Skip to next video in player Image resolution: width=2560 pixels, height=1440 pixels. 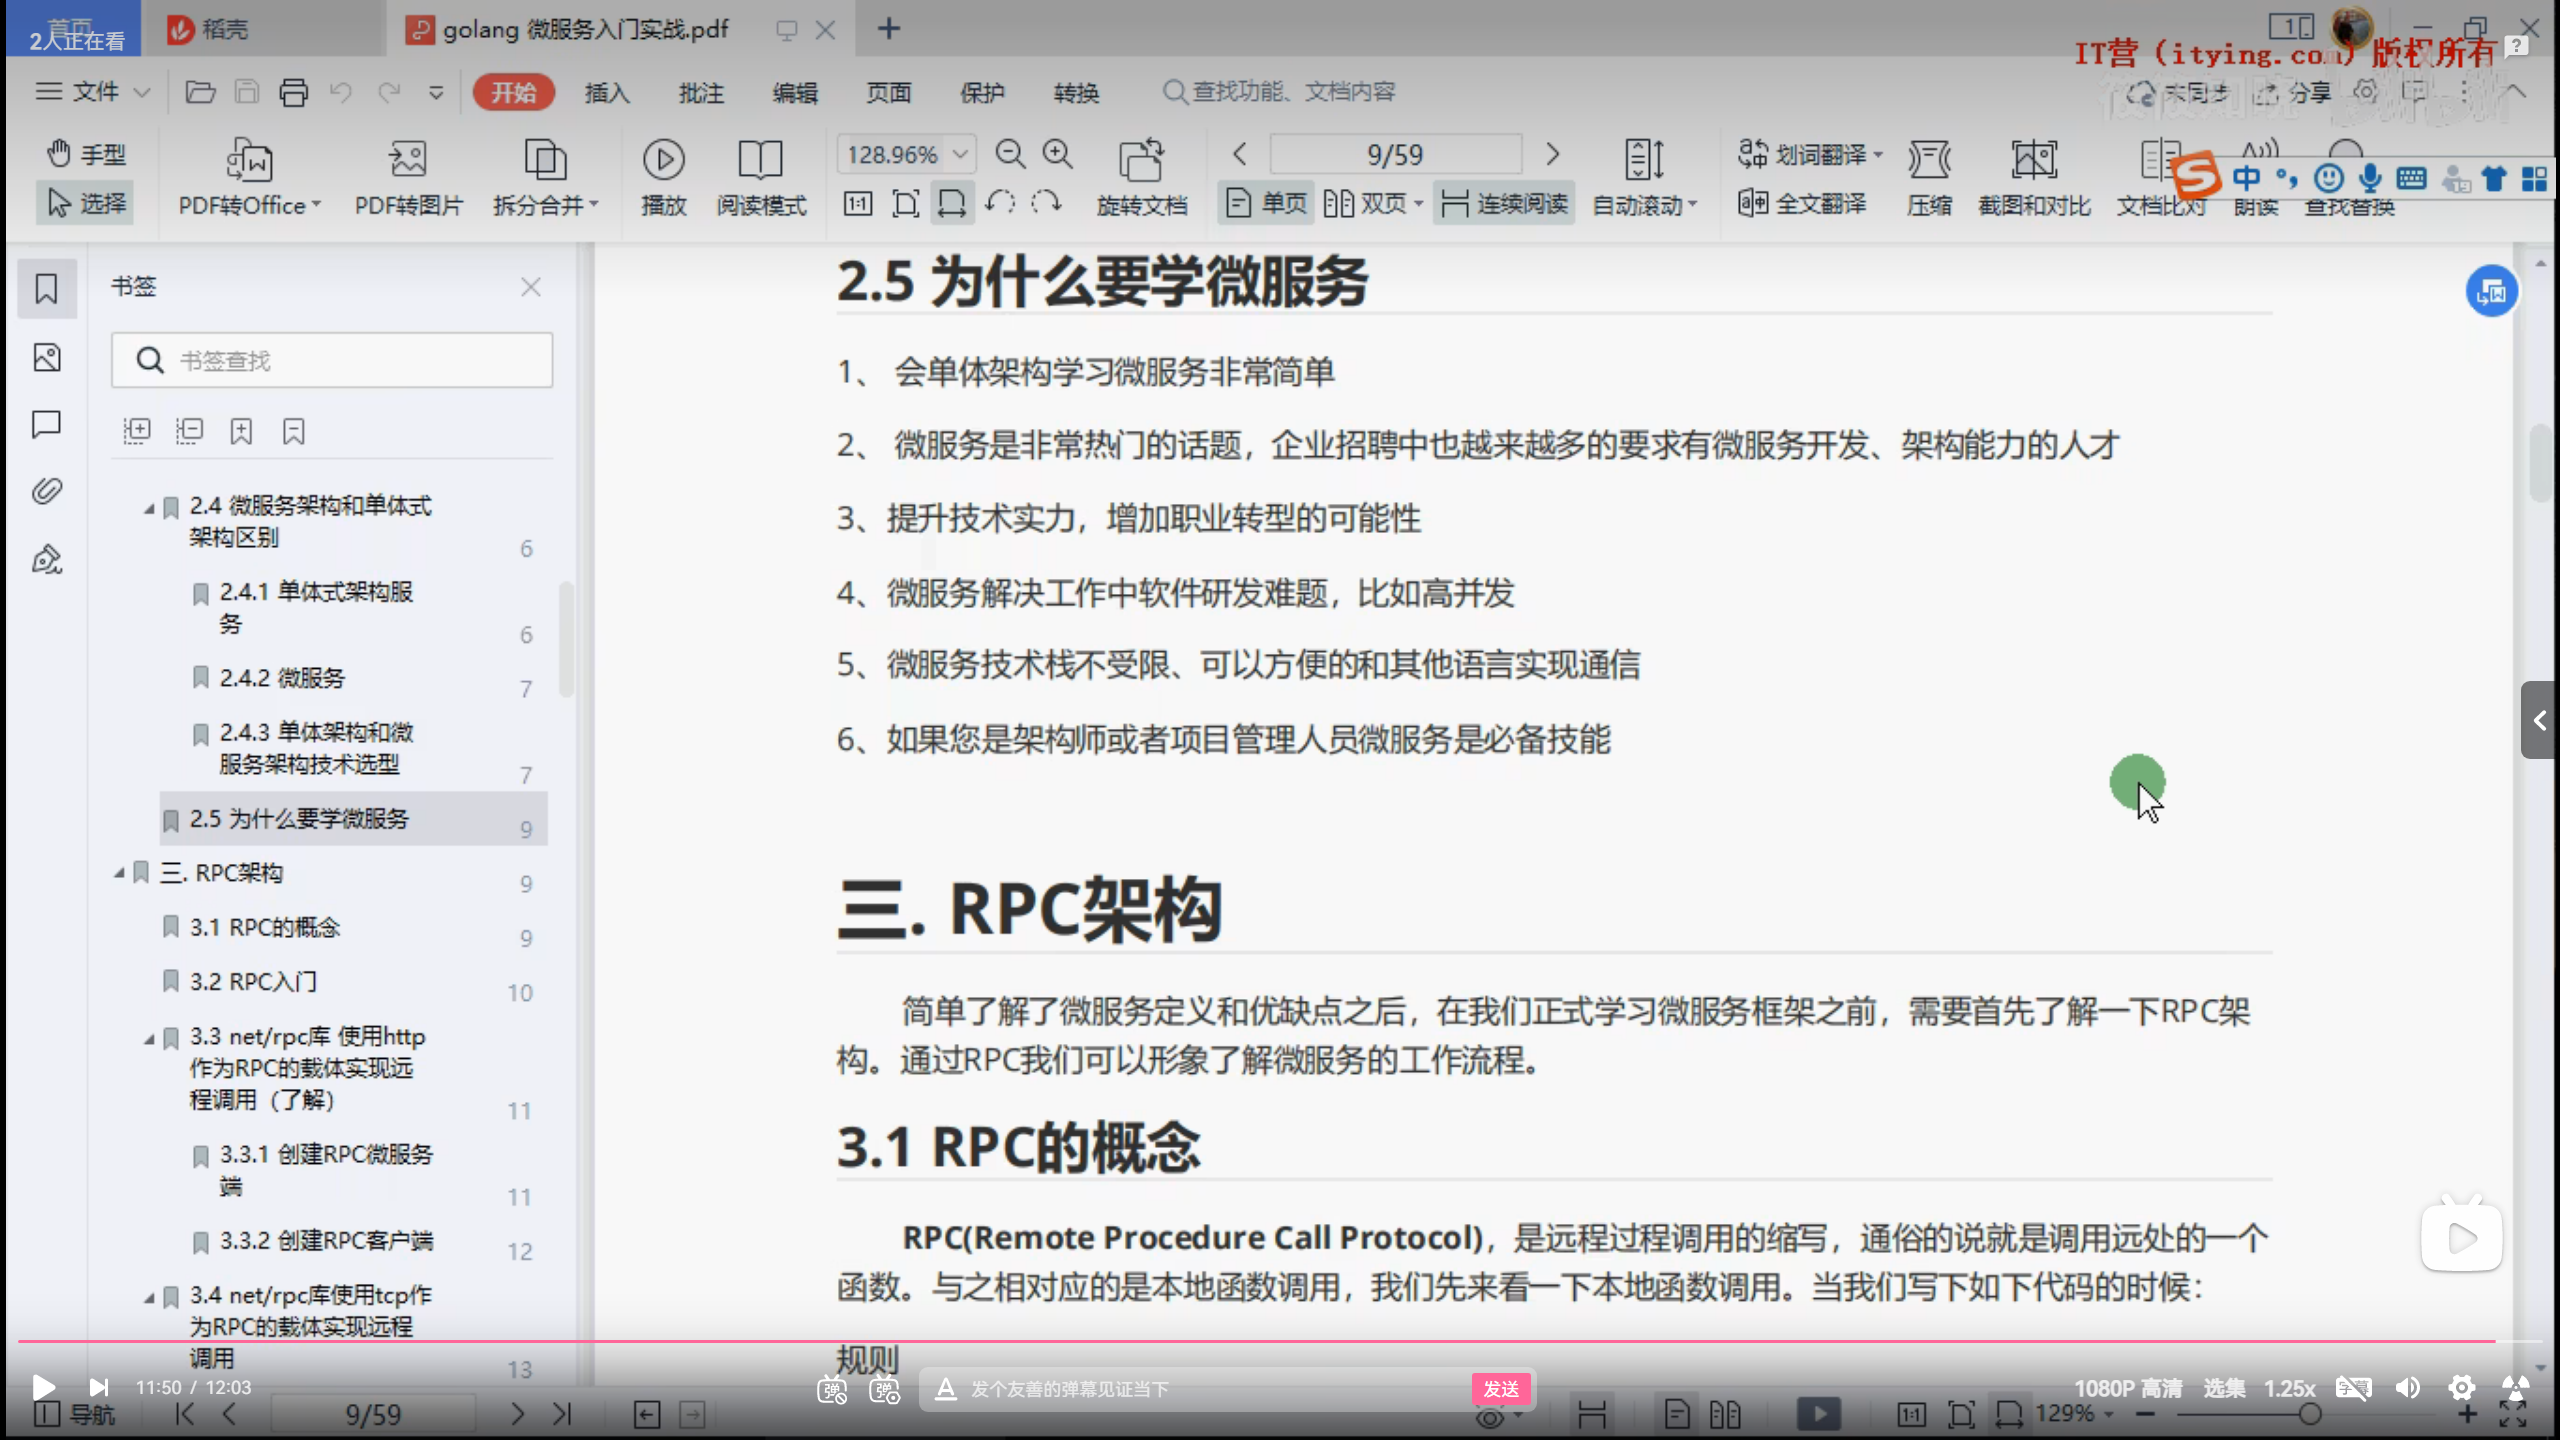coord(99,1387)
